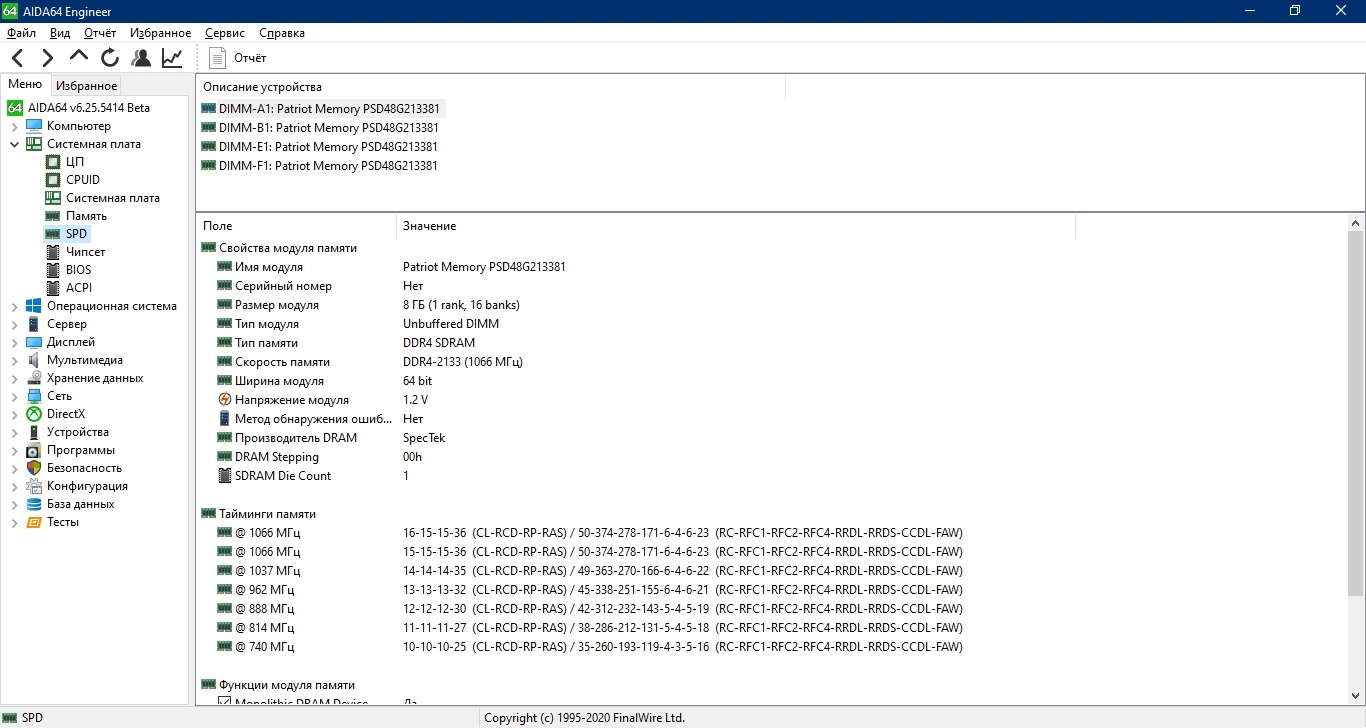This screenshot has width=1366, height=728.
Task: Click the Безопасность shield icon
Action: [34, 468]
